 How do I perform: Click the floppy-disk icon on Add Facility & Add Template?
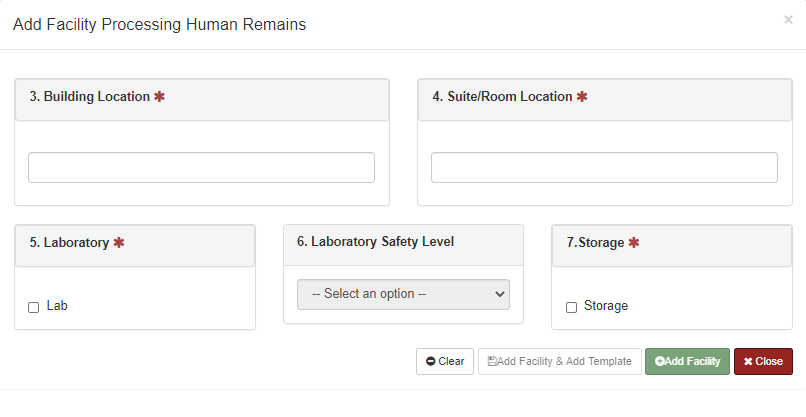click(x=492, y=361)
